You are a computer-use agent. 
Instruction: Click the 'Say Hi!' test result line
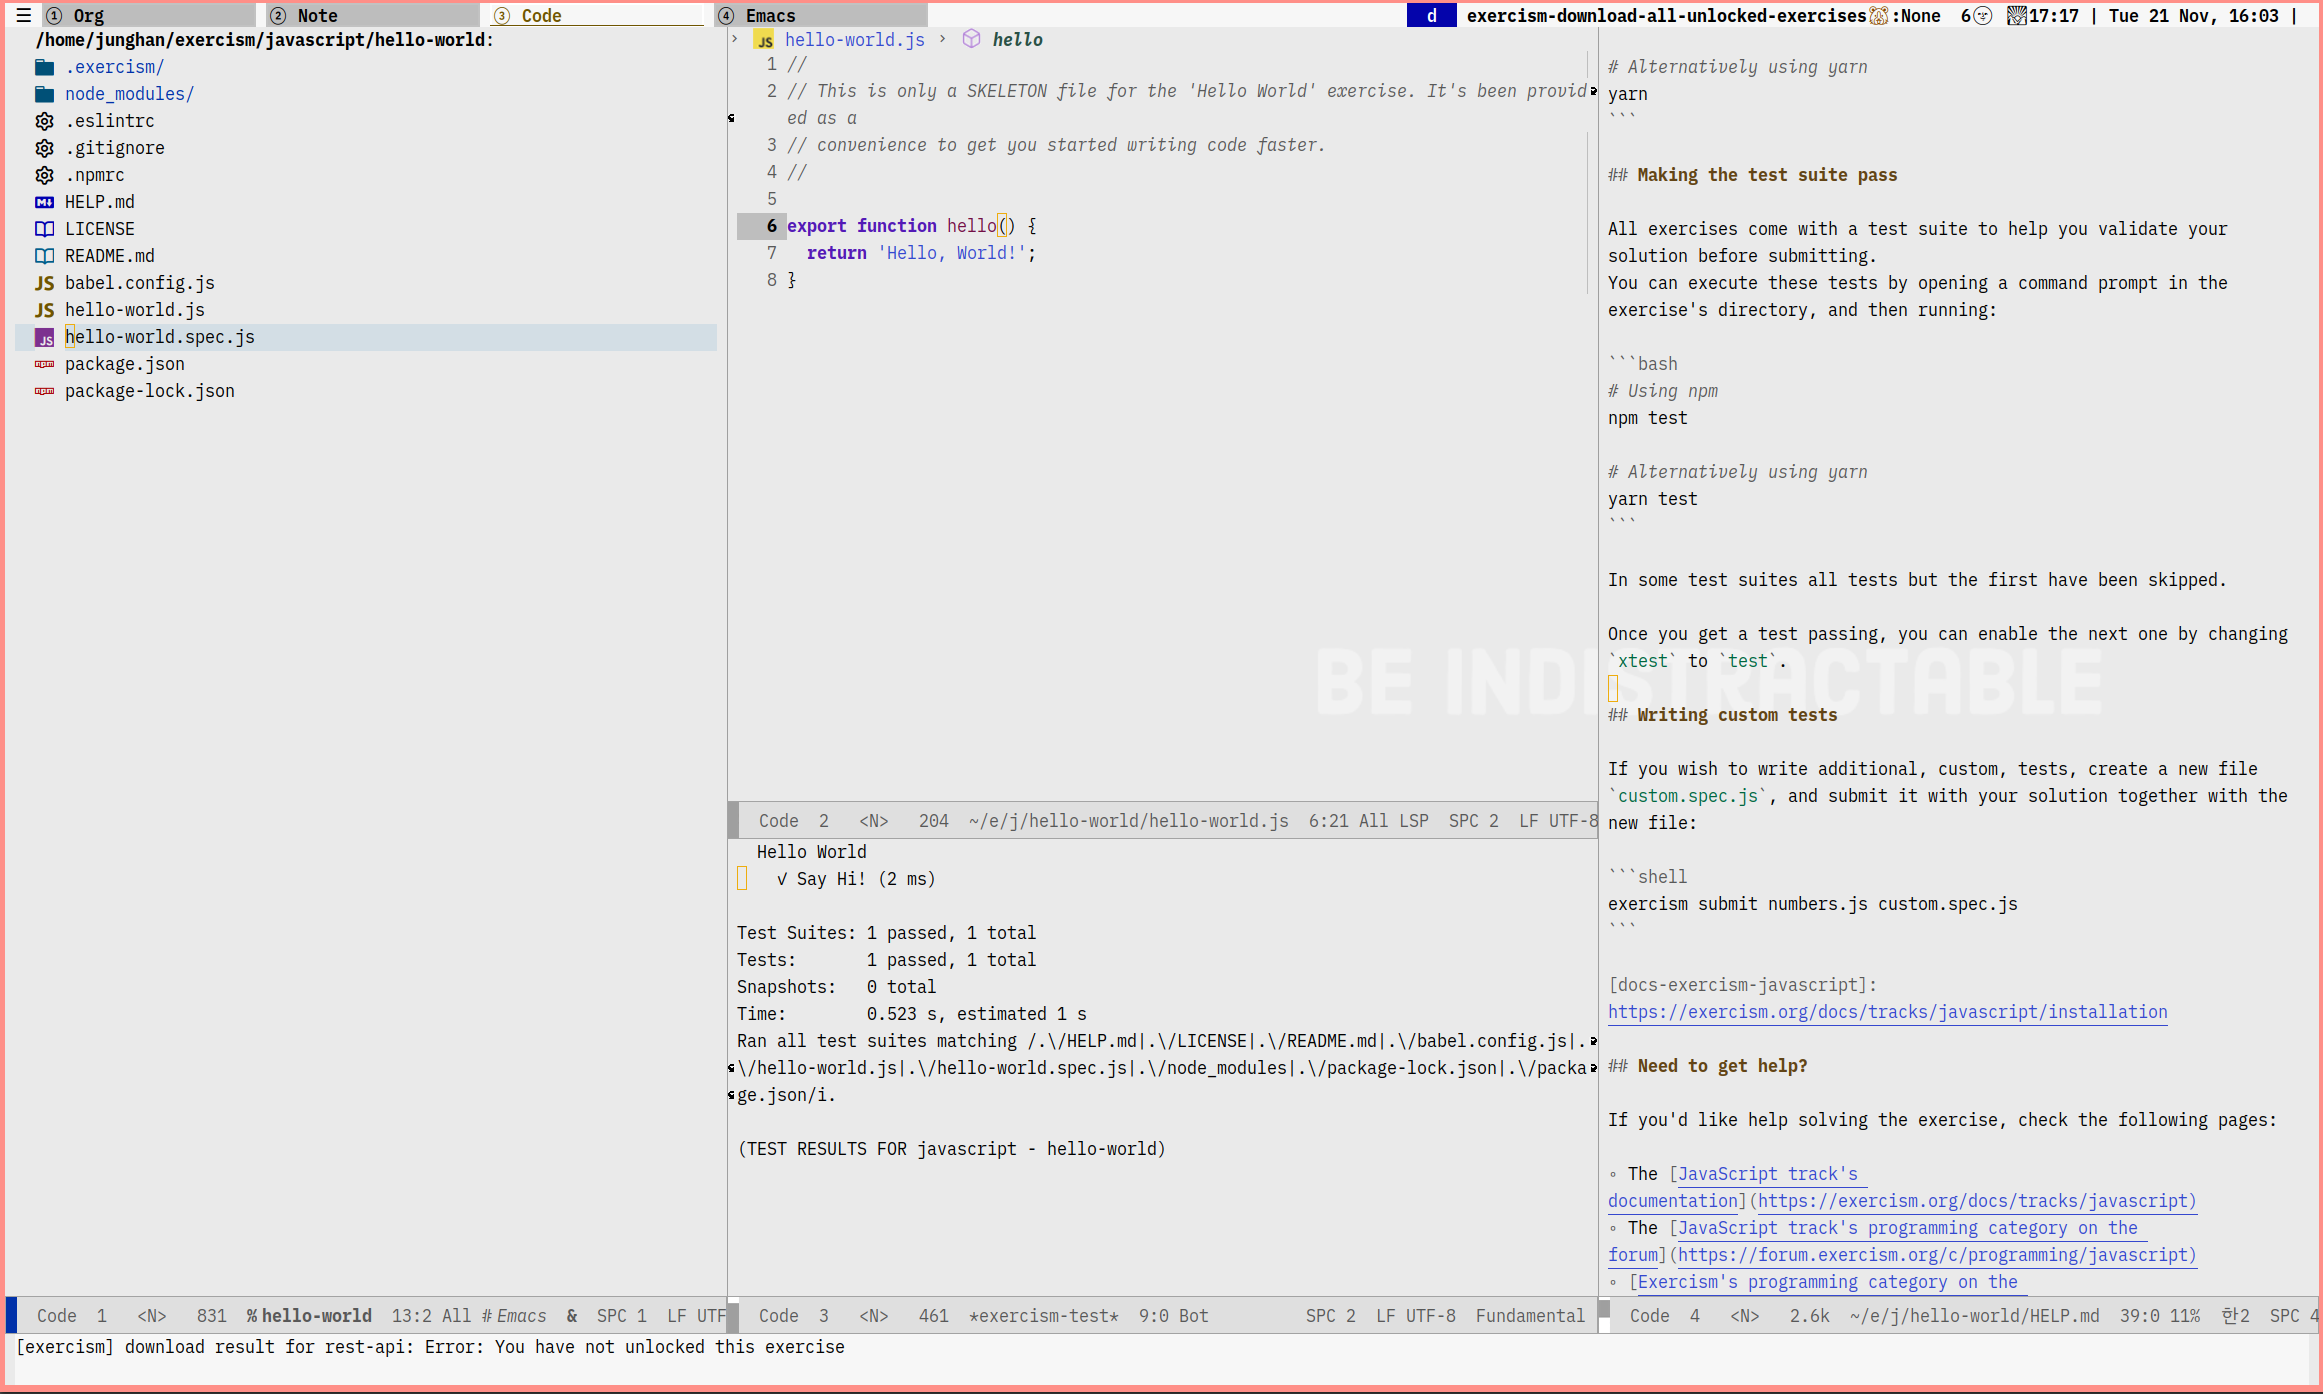(856, 879)
